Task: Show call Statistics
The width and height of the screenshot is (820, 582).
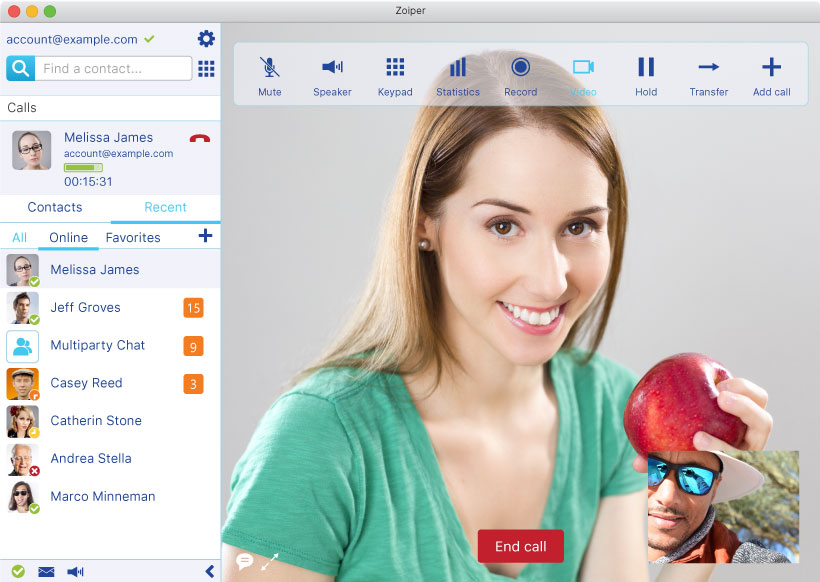Action: 458,76
